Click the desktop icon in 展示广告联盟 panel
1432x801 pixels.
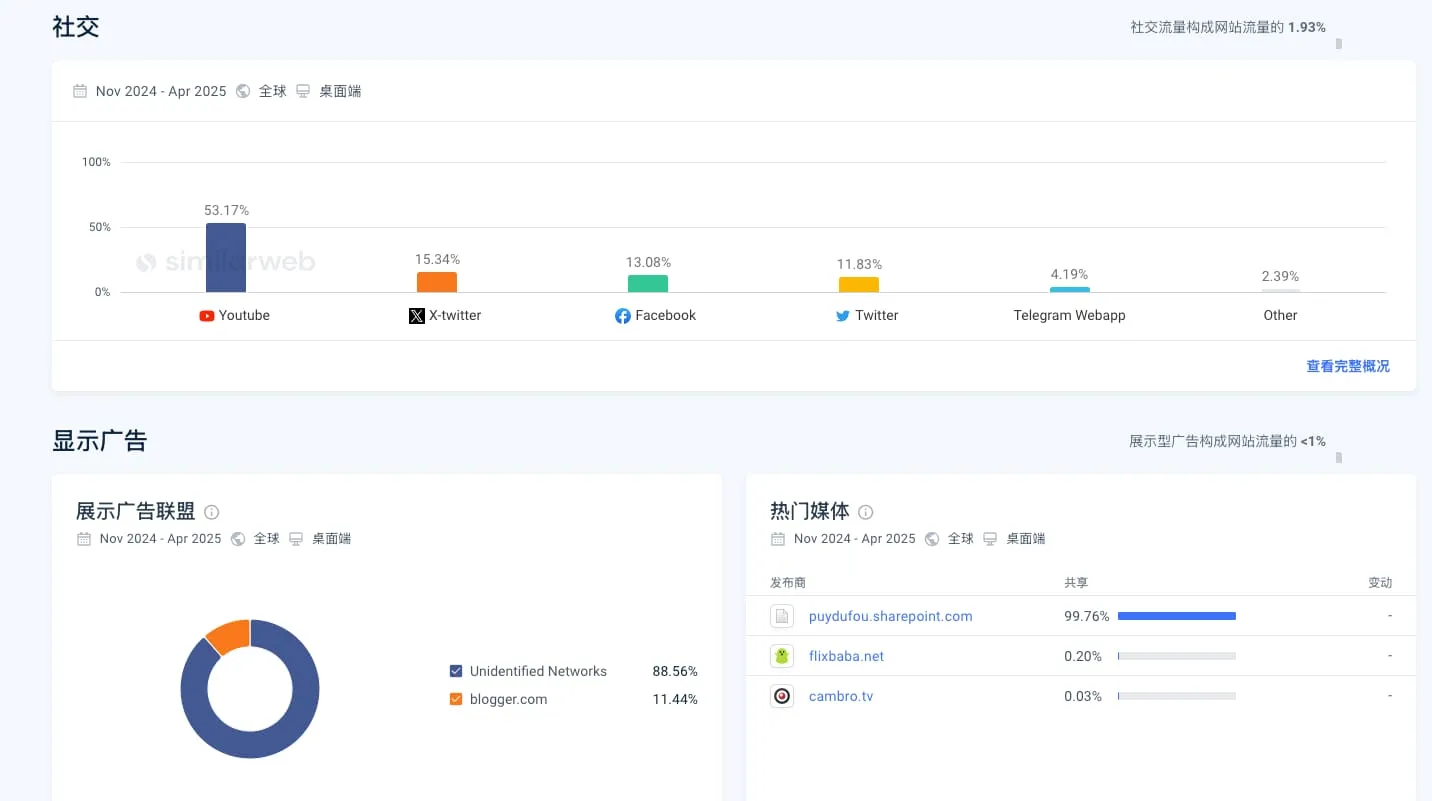(x=296, y=539)
